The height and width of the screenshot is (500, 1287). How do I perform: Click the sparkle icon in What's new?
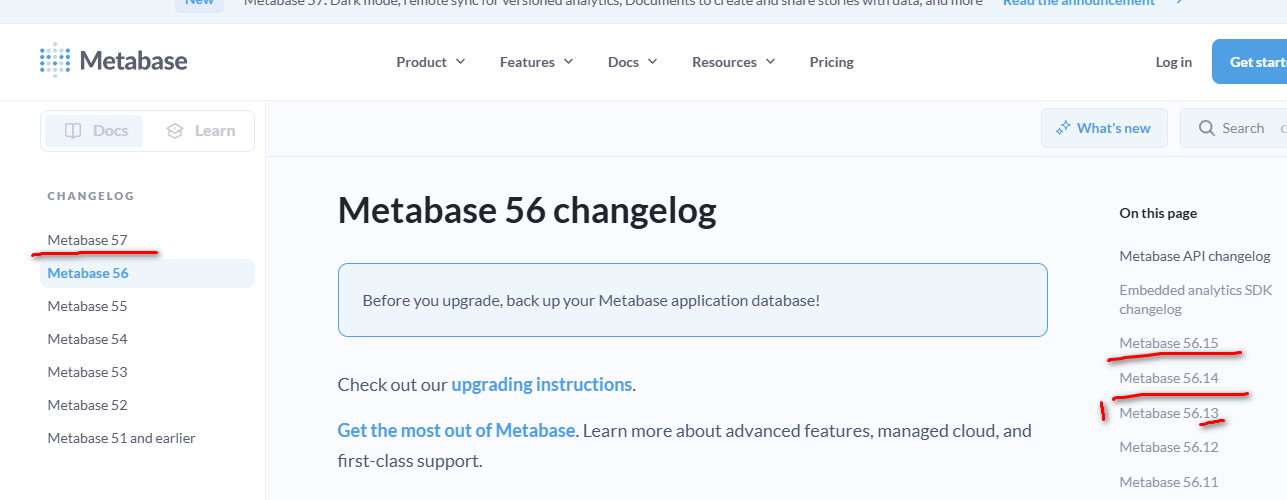(1063, 128)
